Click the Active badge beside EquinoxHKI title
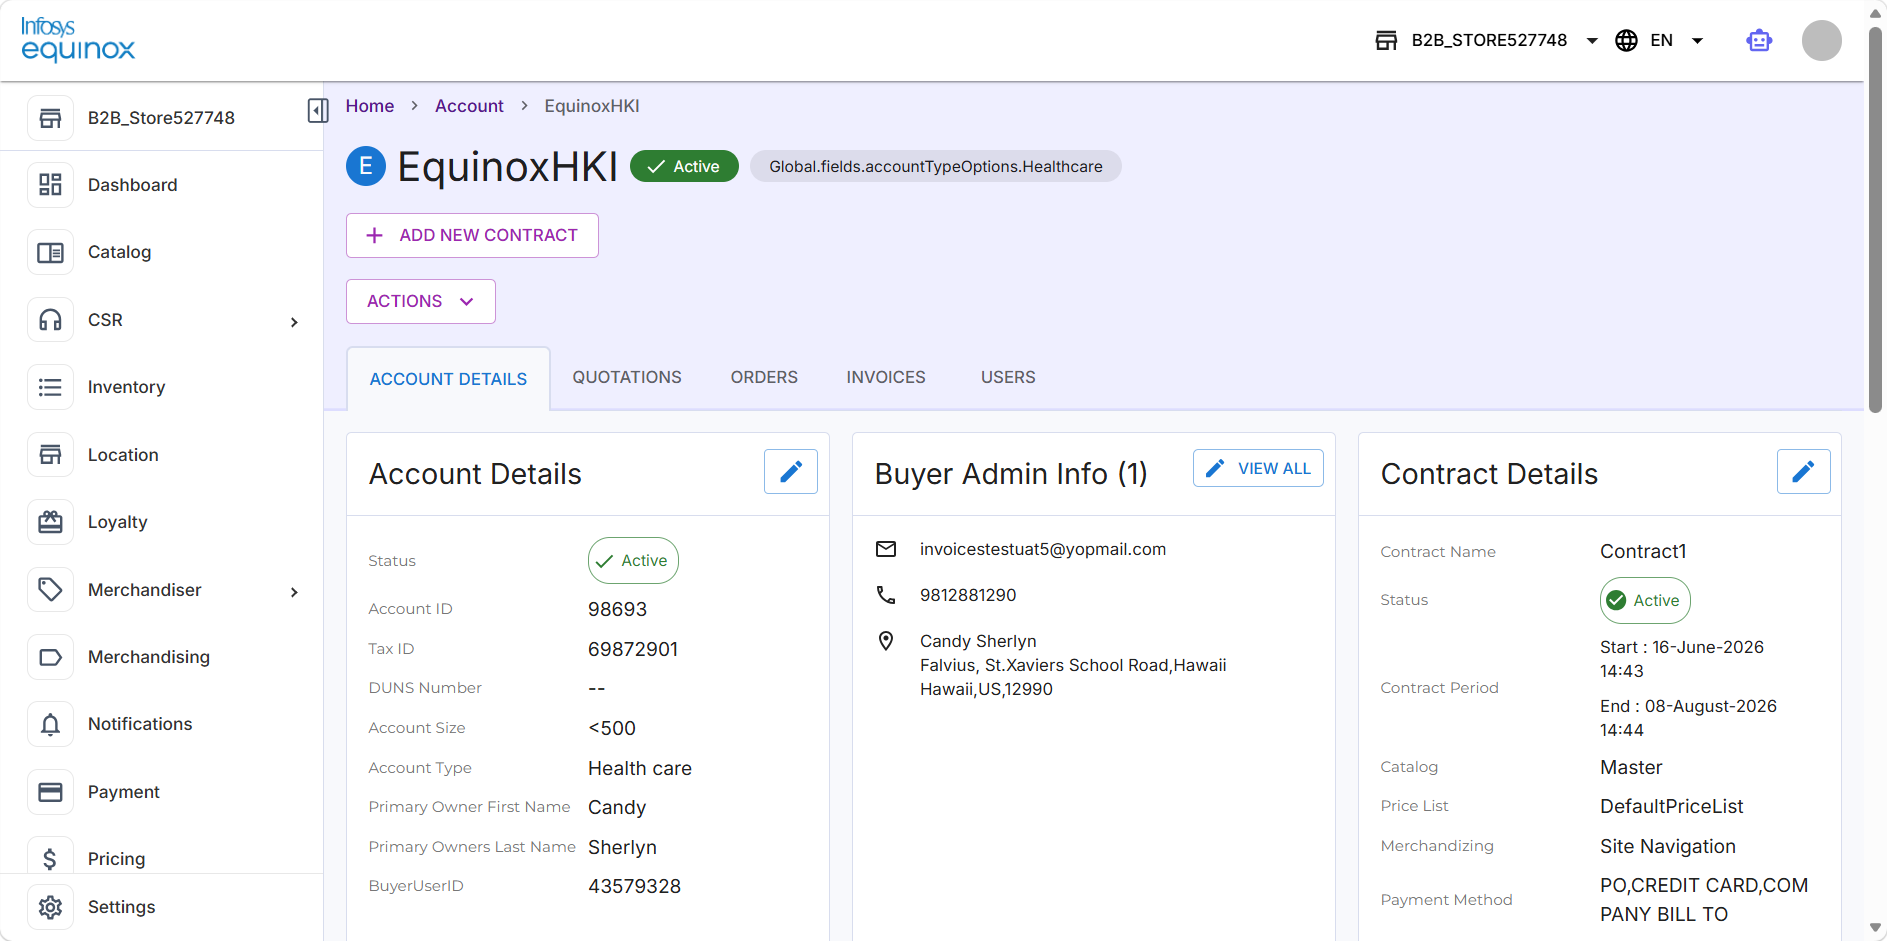Viewport: 1887px width, 941px height. point(684,166)
